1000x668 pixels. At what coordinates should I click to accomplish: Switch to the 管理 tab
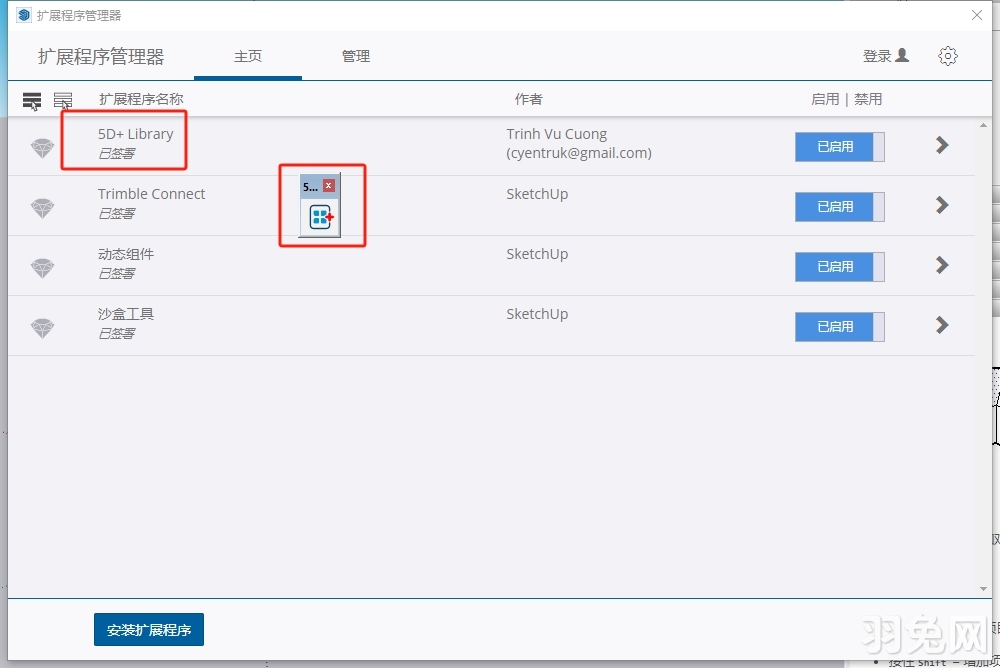coord(356,57)
